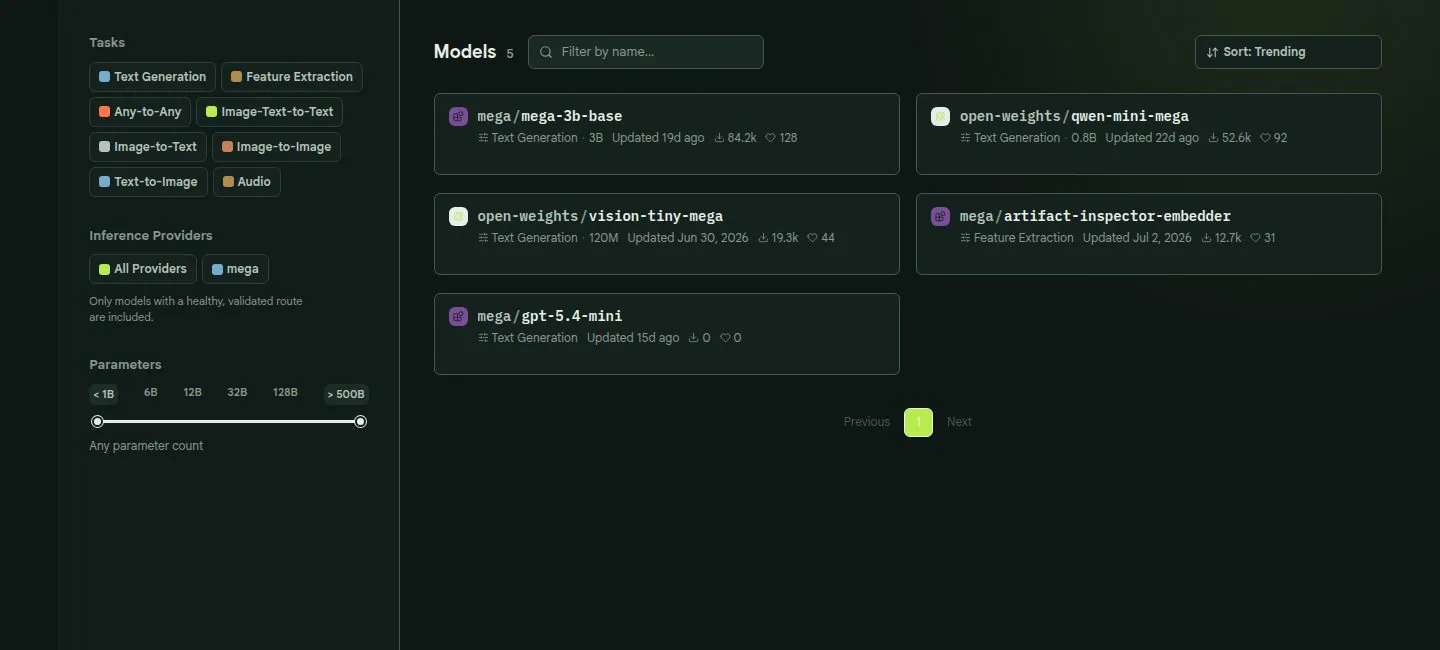Click 'Updated 22d ago' on qwen-mini-mega

1152,138
